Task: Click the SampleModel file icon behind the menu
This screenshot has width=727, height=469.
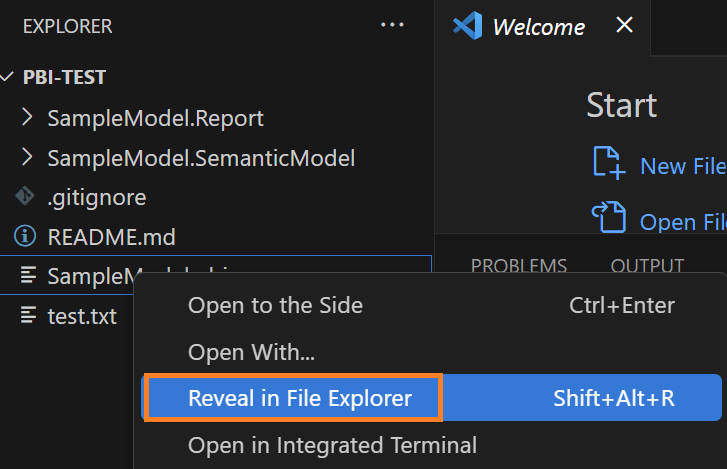Action: tap(28, 276)
